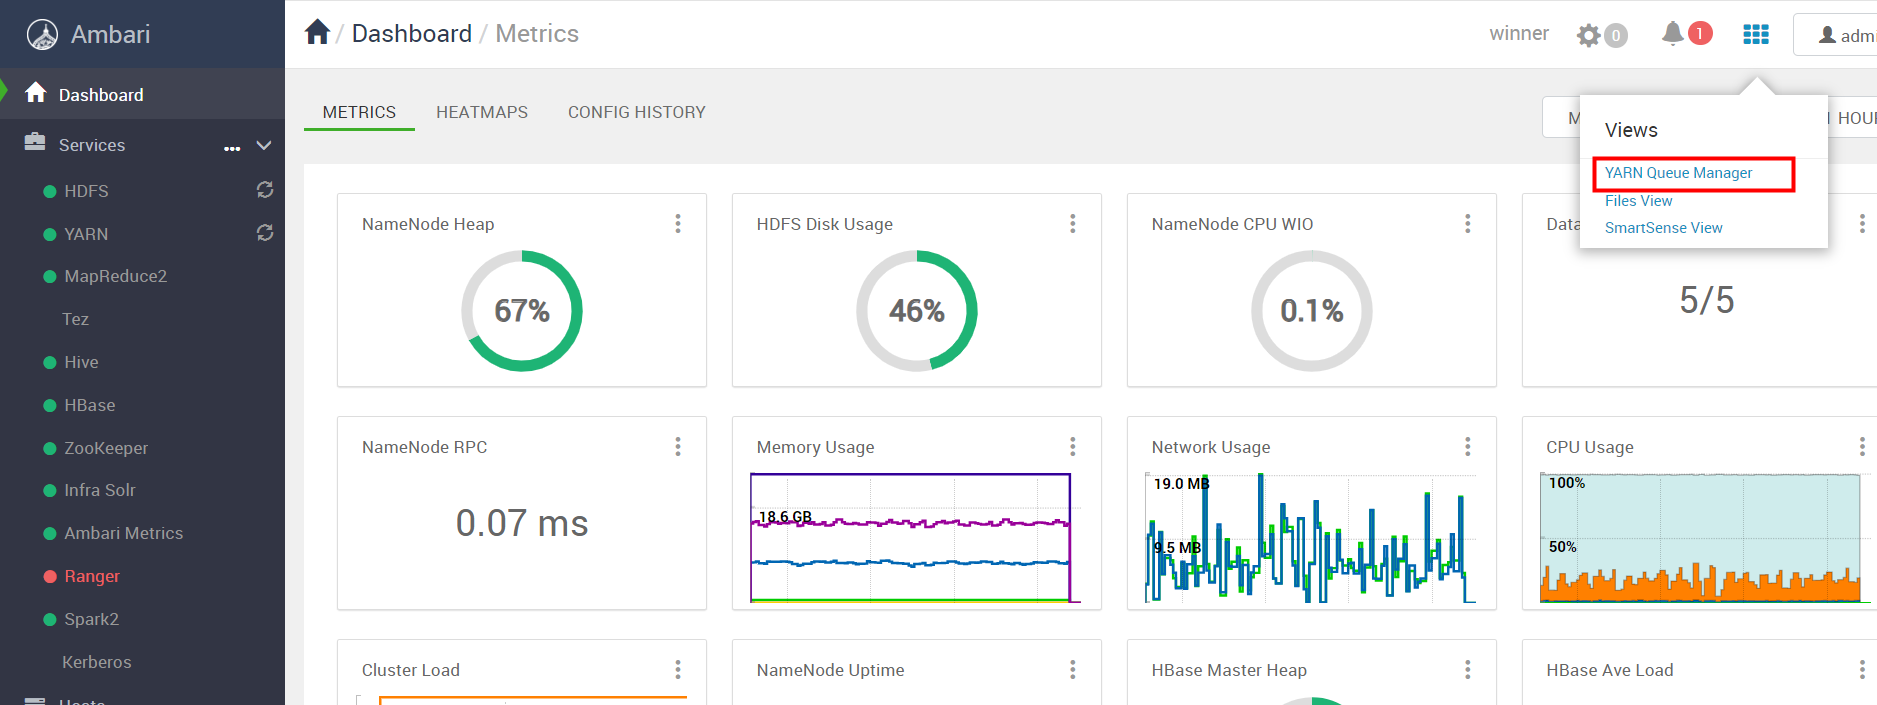
Task: Switch to the Heatmaps tab
Action: 482,112
